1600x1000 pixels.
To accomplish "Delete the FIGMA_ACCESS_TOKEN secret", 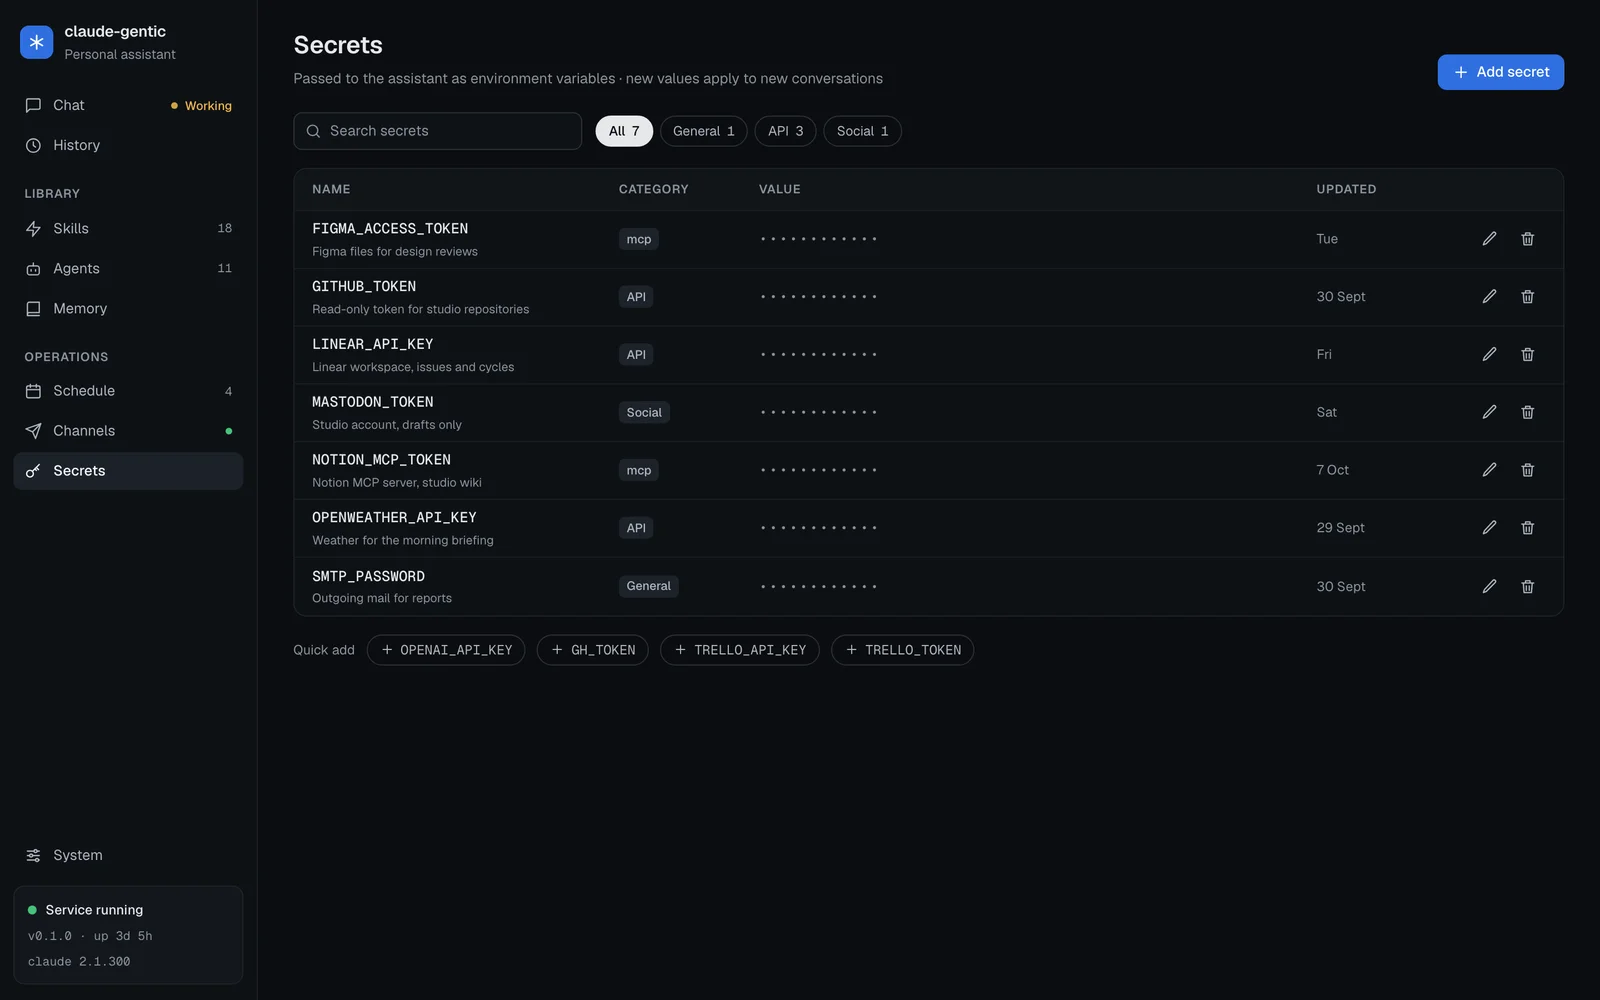I will (x=1527, y=239).
